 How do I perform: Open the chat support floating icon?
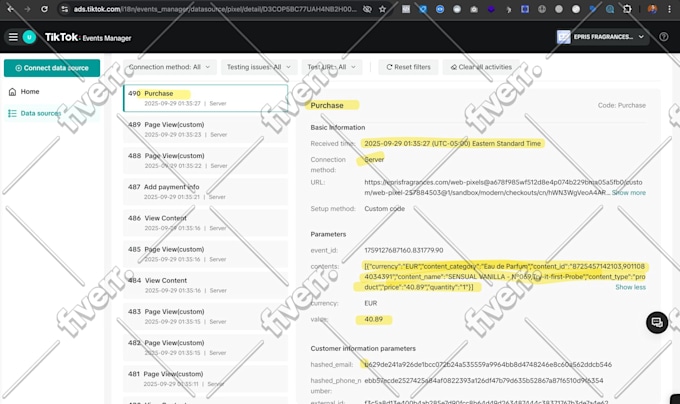coord(657,322)
